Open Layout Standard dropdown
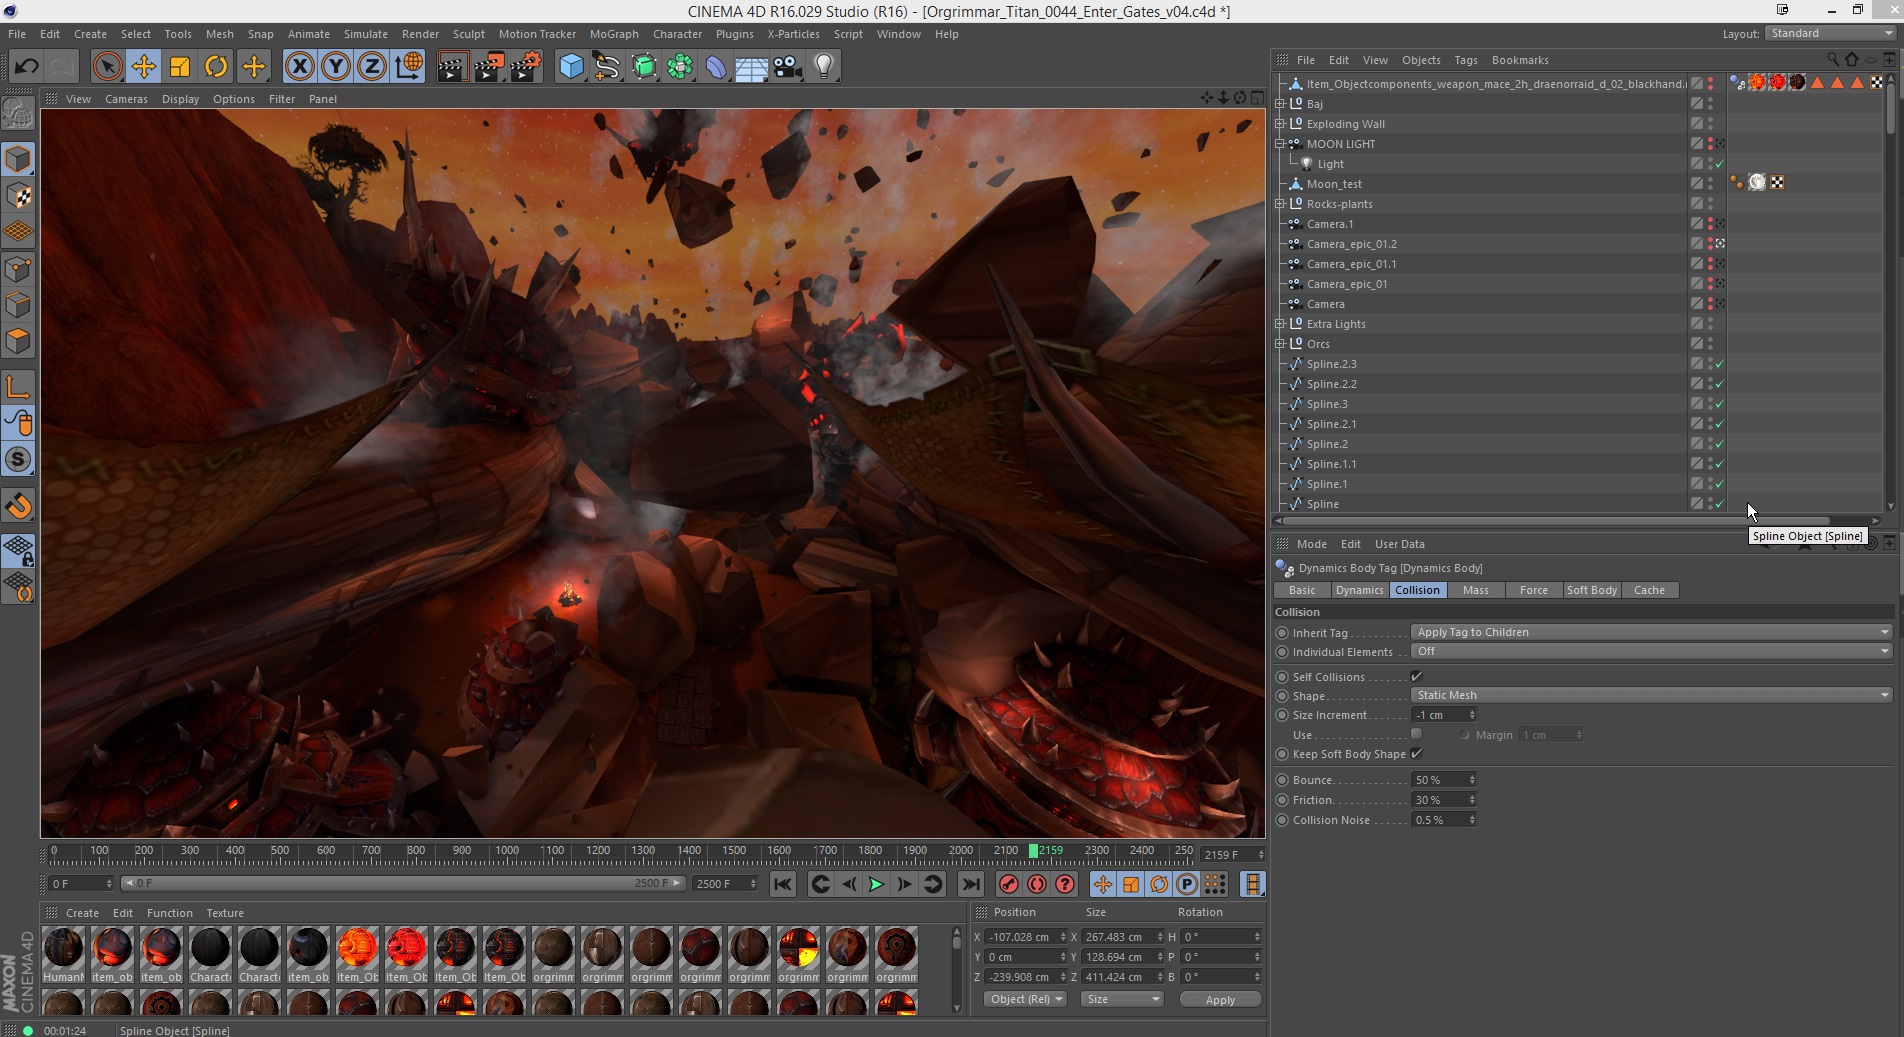Image resolution: width=1904 pixels, height=1037 pixels. [x=1830, y=33]
